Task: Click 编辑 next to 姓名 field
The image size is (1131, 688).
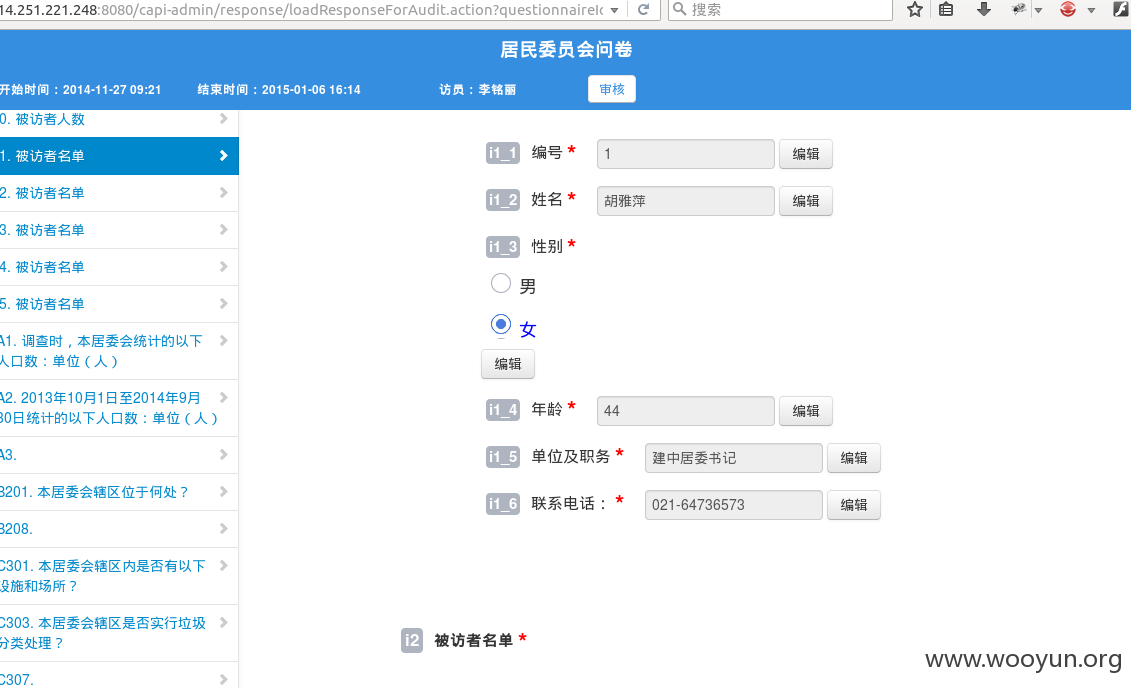Action: pos(806,200)
